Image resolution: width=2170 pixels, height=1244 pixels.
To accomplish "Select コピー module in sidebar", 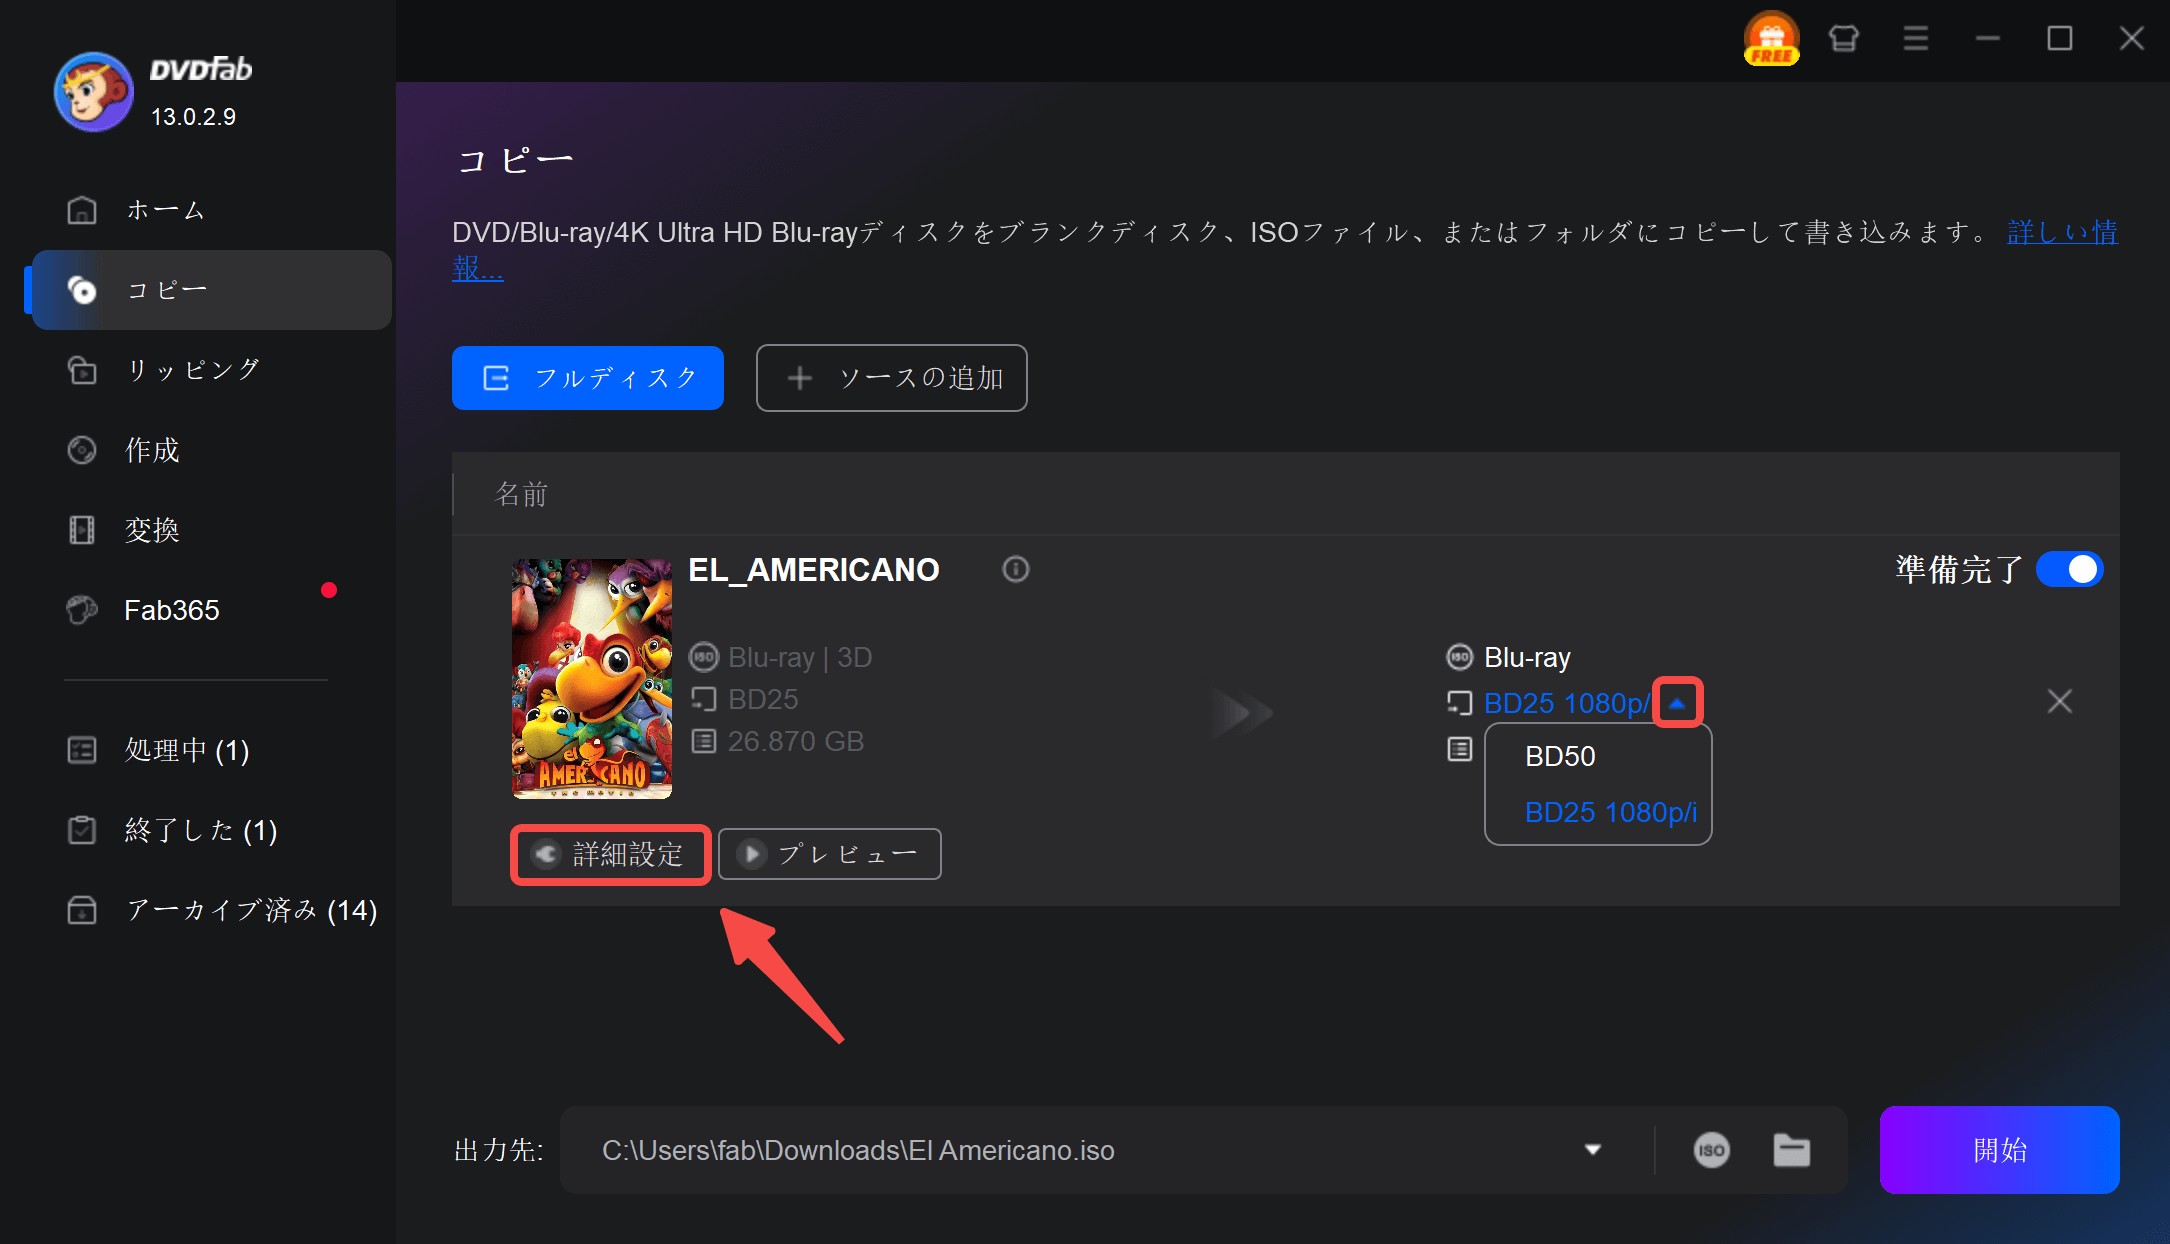I will click(211, 290).
